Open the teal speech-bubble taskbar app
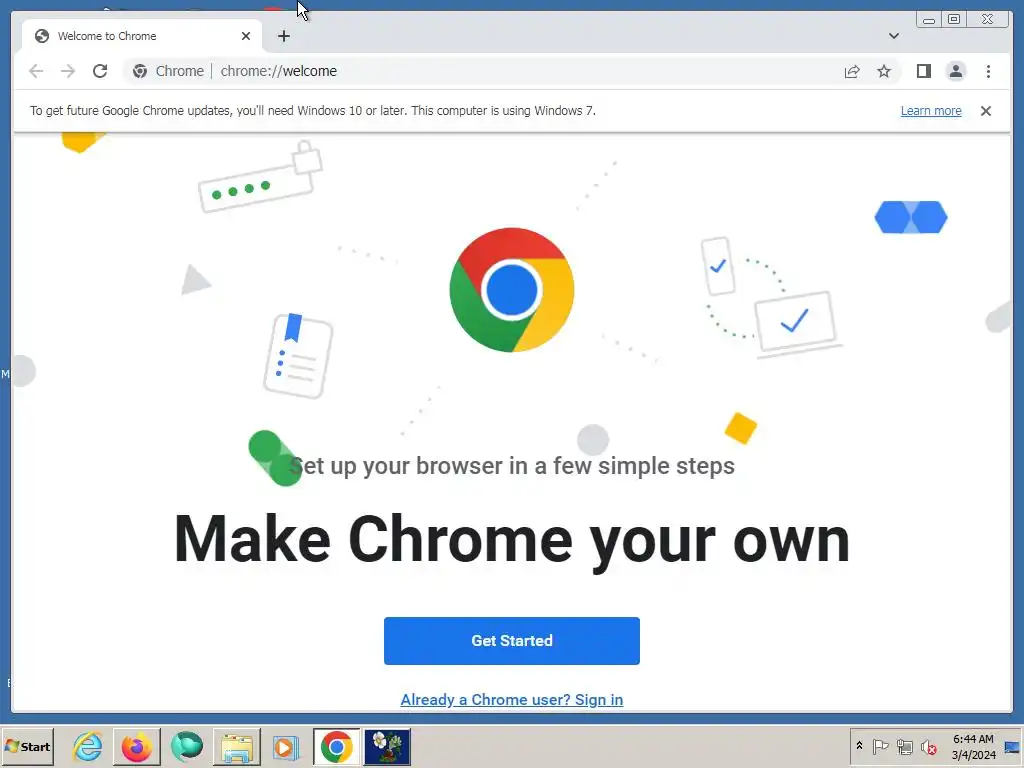 pos(187,746)
